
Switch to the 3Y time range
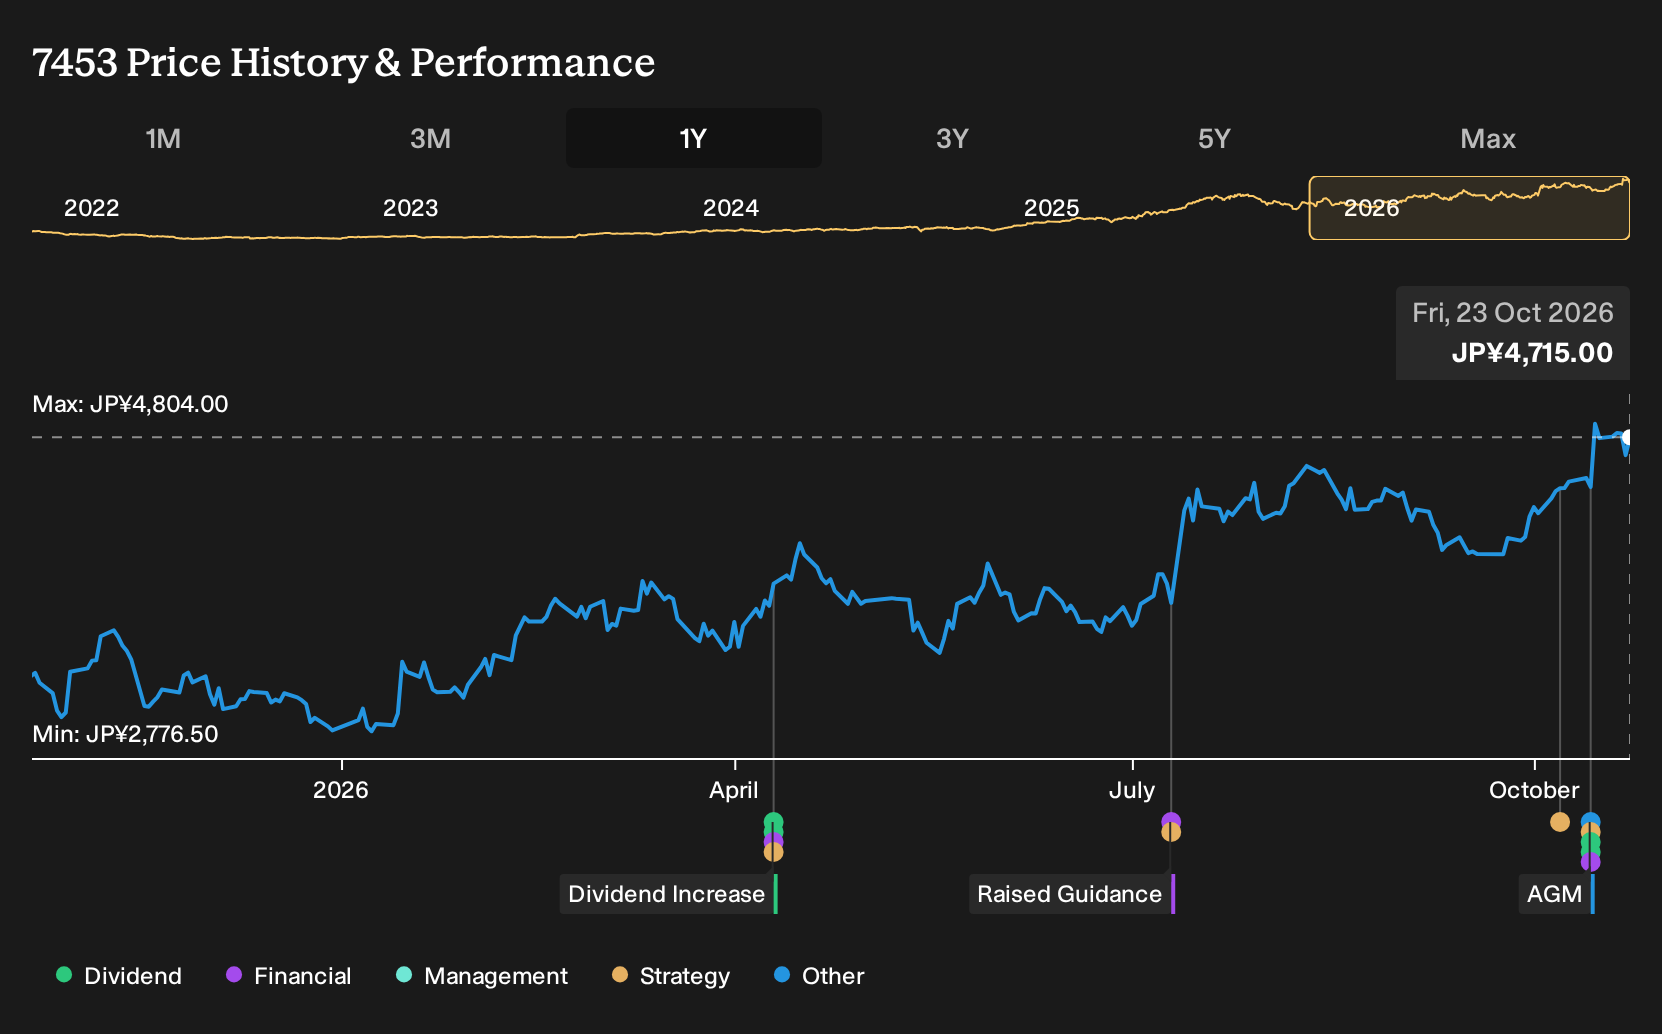click(952, 138)
